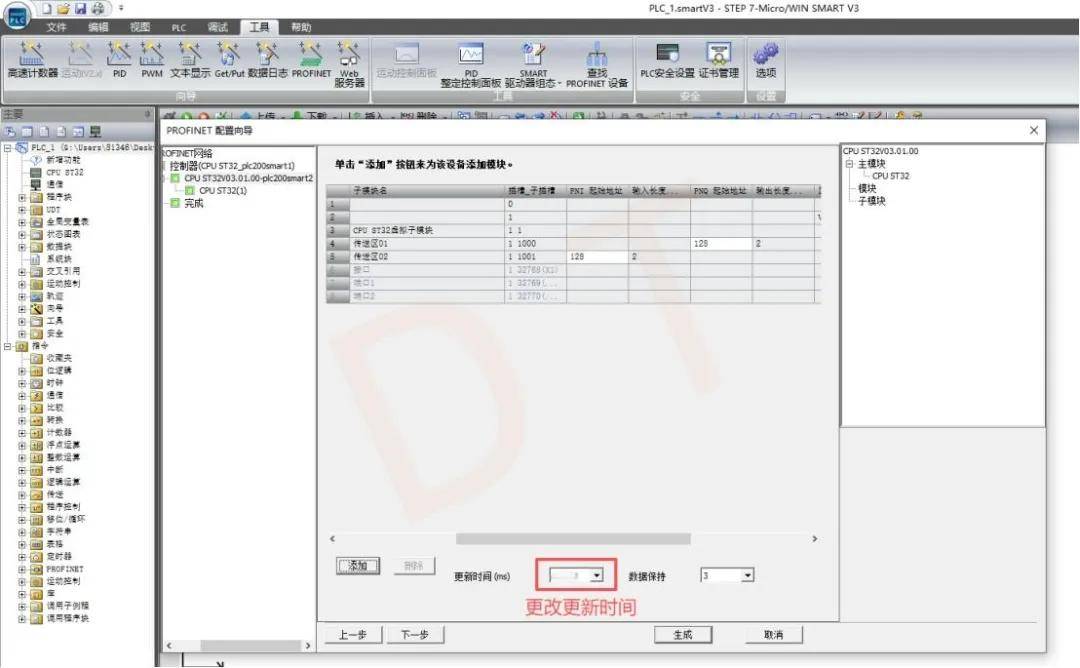Expand the 定时器 instruction folder
The width and height of the screenshot is (1080, 668).
[22, 557]
